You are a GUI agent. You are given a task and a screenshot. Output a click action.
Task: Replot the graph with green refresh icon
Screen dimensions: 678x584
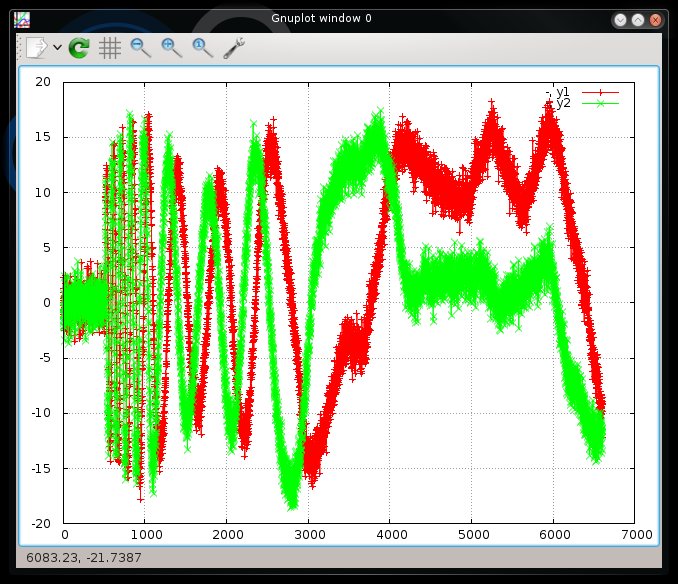79,47
